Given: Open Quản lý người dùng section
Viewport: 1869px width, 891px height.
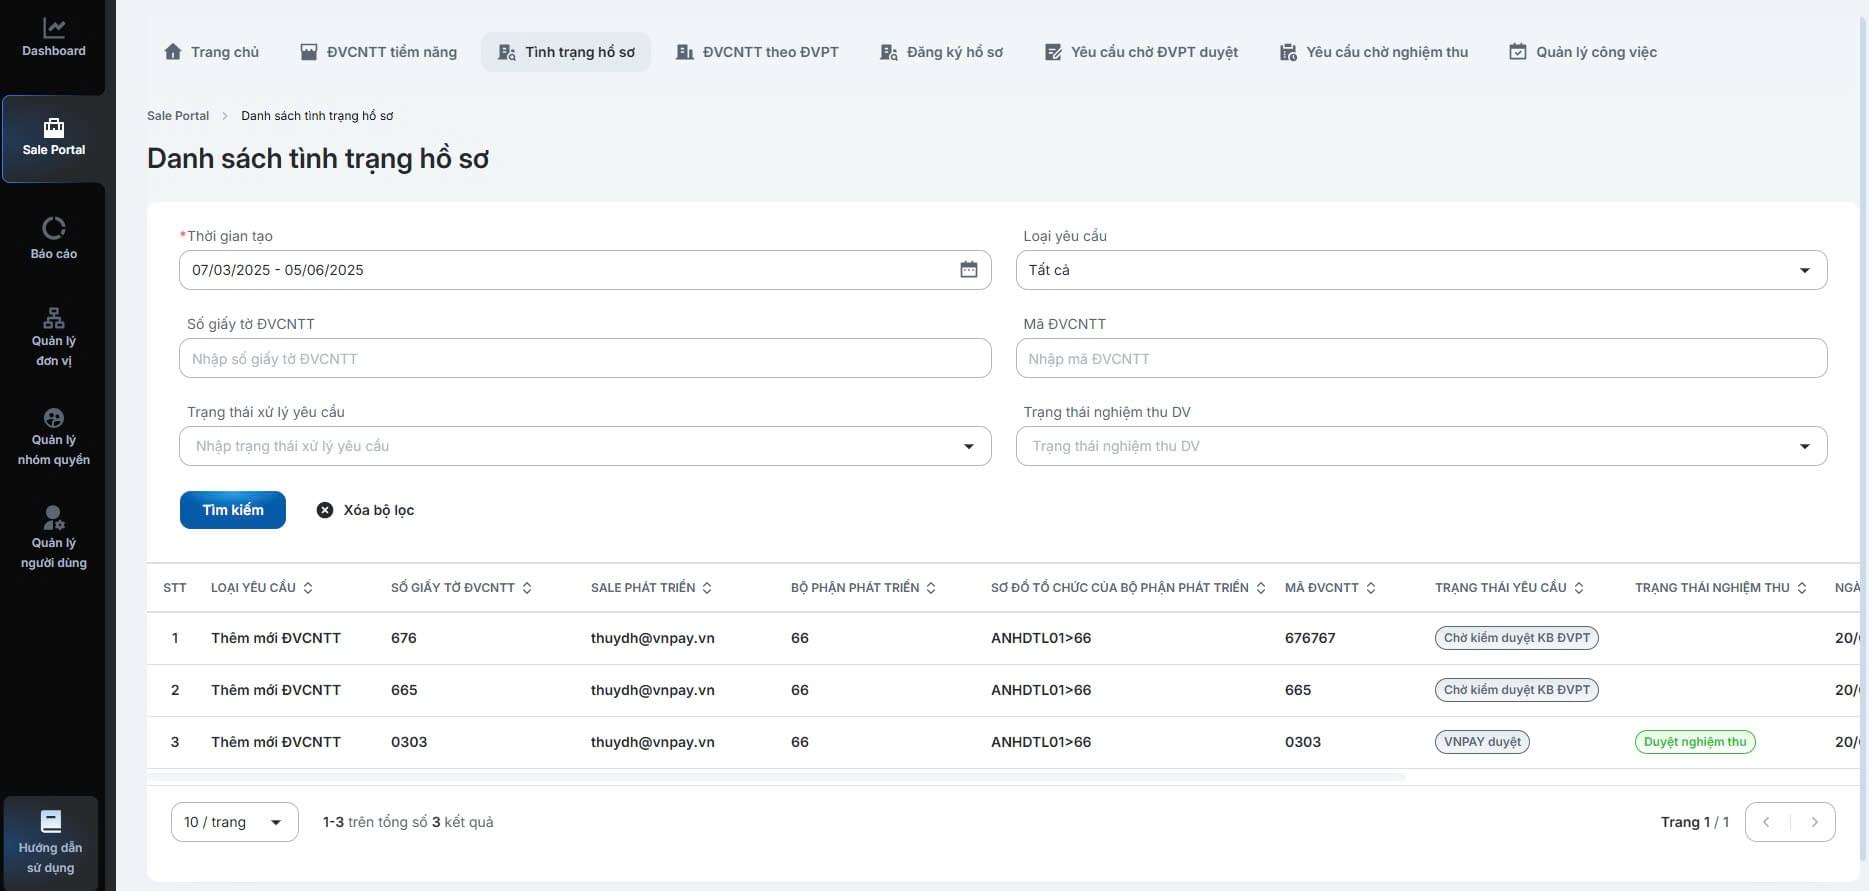Looking at the screenshot, I should pyautogui.click(x=54, y=537).
